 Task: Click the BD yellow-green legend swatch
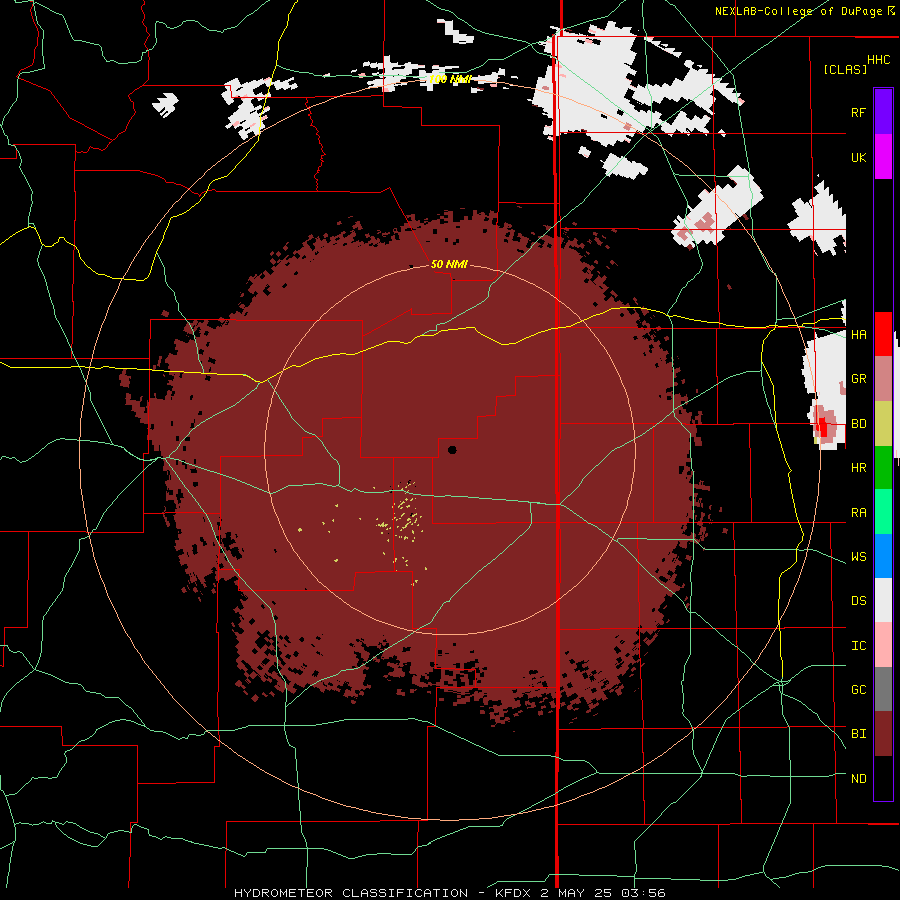coord(883,424)
